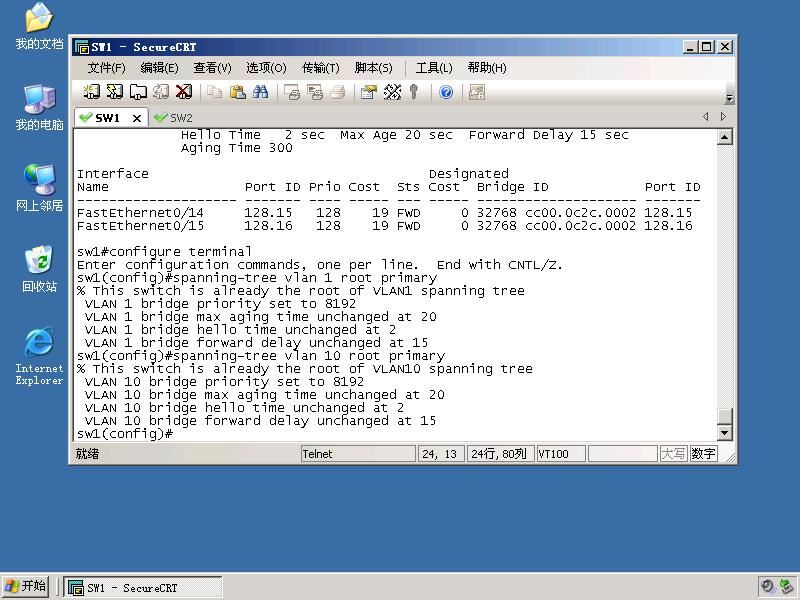Image resolution: width=800 pixels, height=600 pixels.
Task: Open the 我的电脑 desktop icon
Action: click(39, 108)
